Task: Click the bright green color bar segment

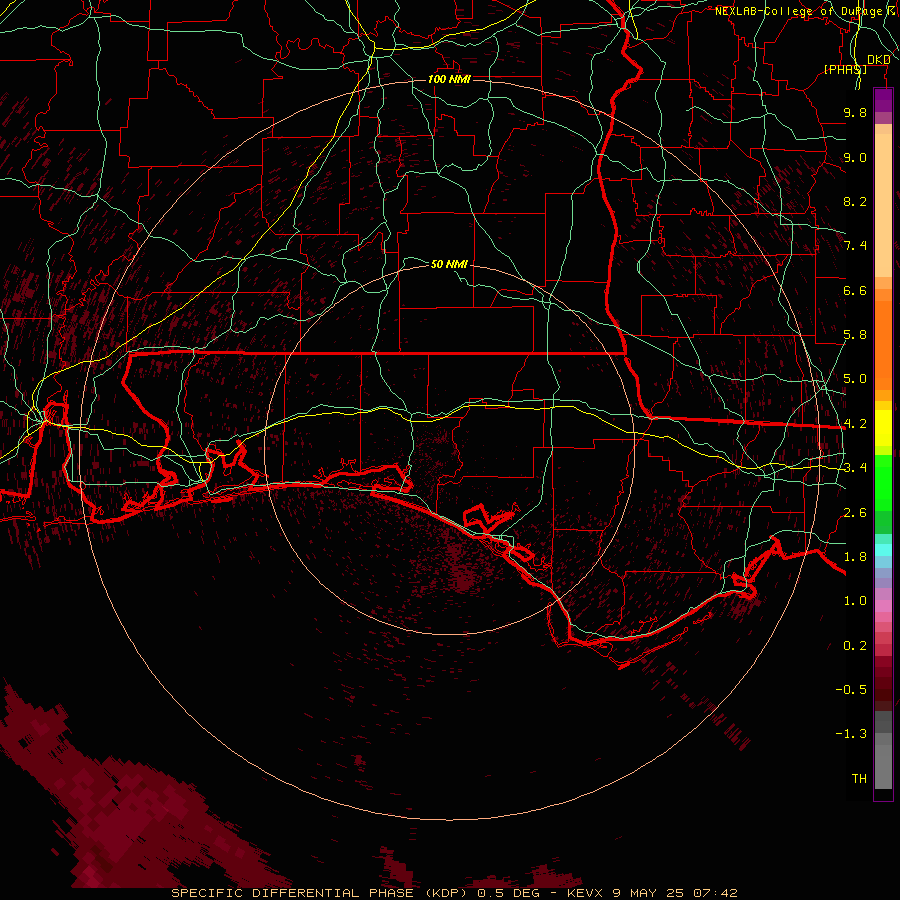Action: tap(883, 482)
